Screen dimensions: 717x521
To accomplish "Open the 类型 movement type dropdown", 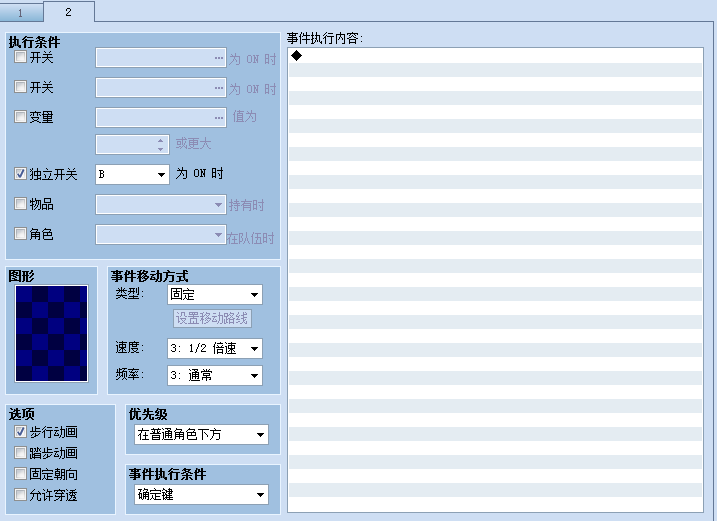I will click(214, 295).
